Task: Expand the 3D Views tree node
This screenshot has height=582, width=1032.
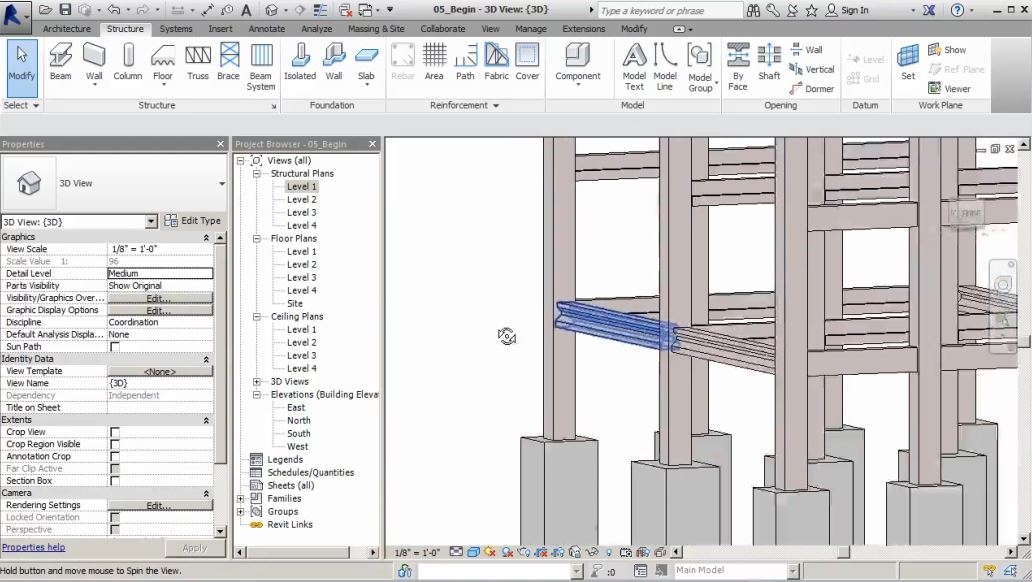Action: pyautogui.click(x=257, y=382)
